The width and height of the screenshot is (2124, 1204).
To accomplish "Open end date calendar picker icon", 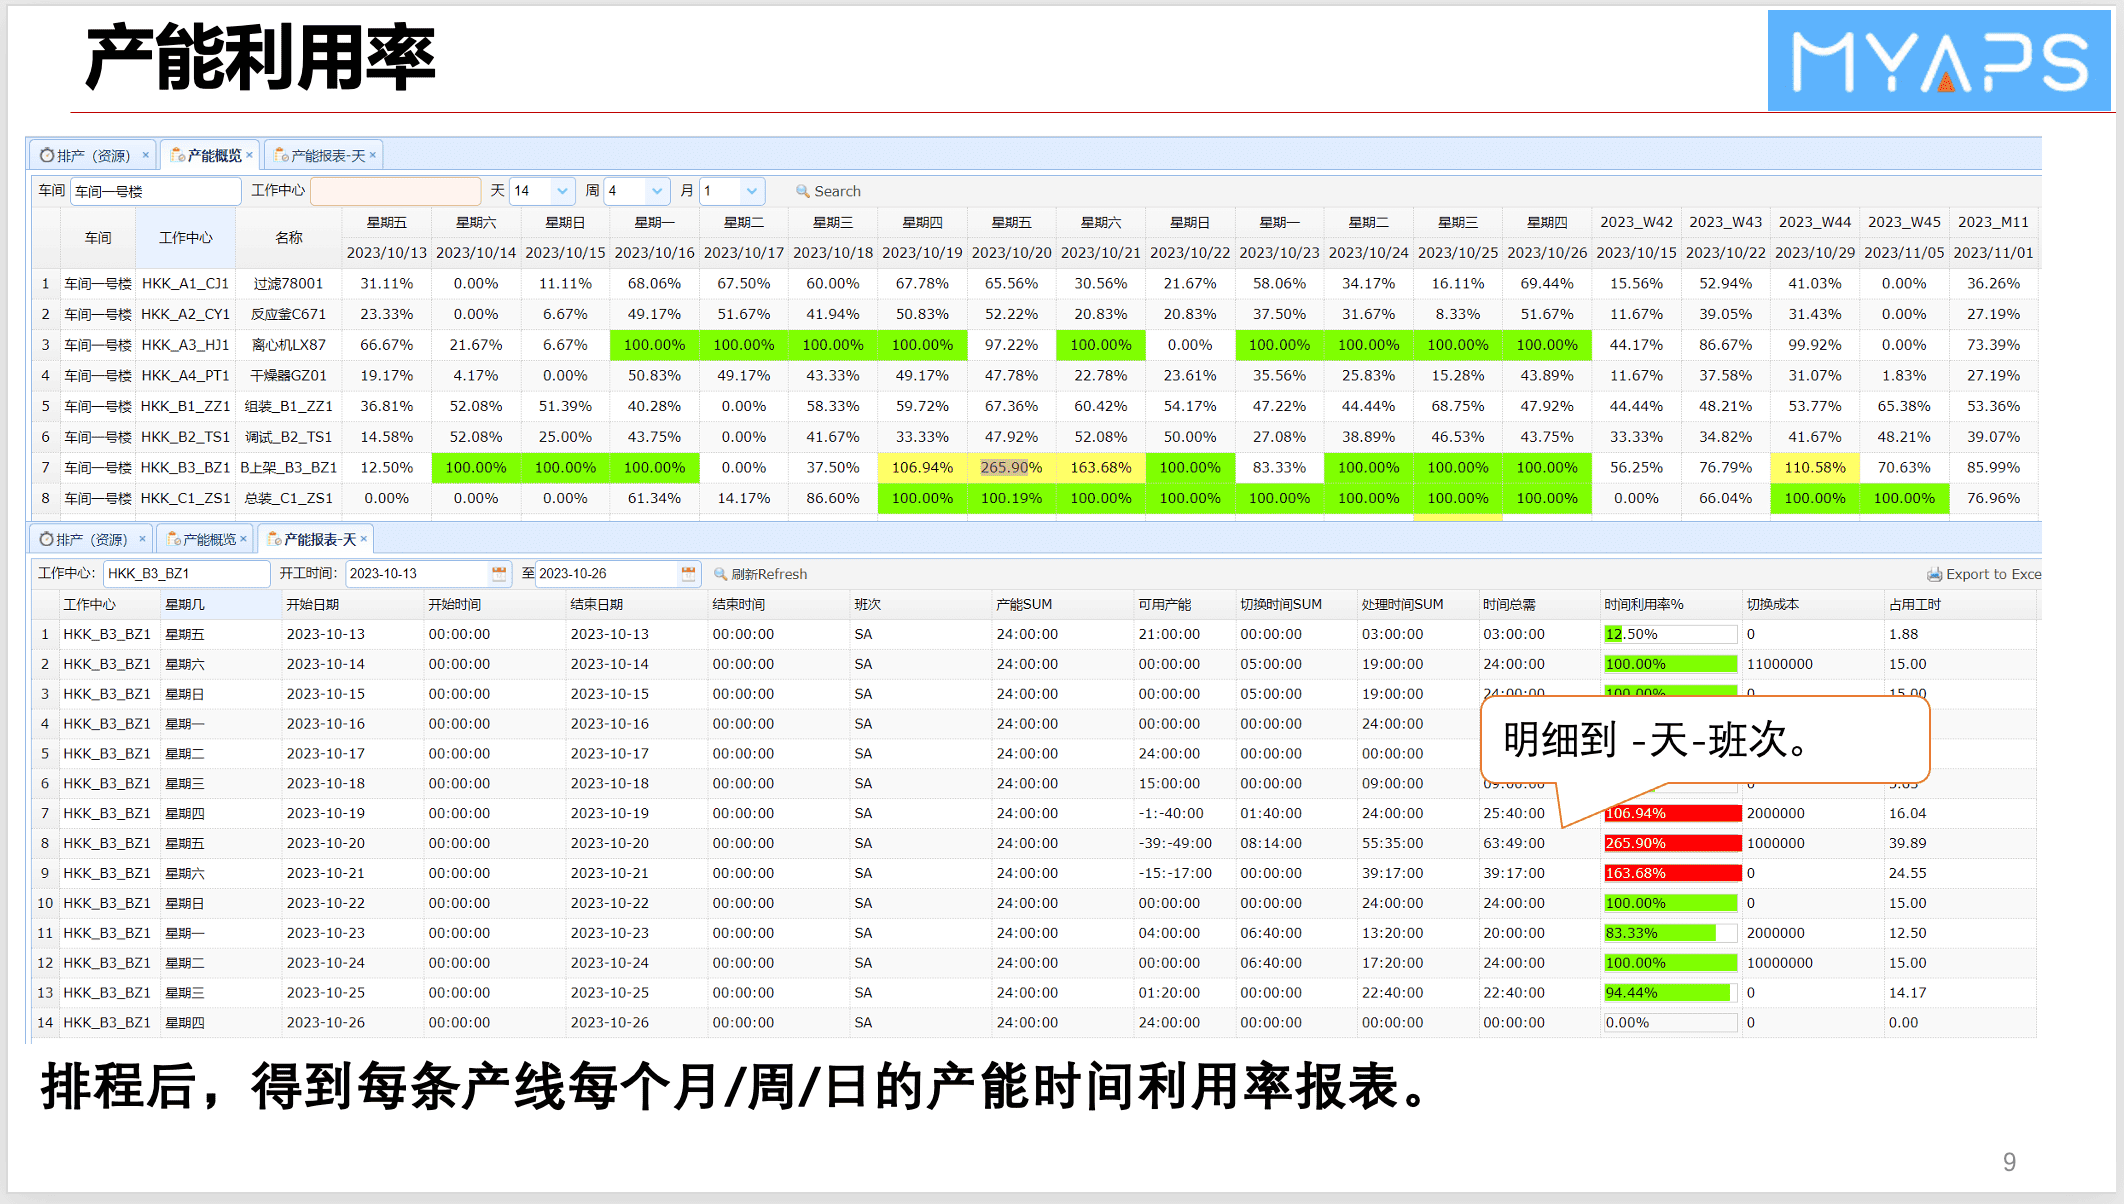I will tap(688, 573).
